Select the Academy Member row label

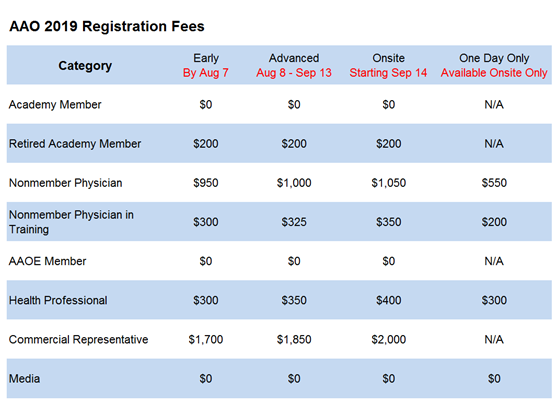[55, 105]
